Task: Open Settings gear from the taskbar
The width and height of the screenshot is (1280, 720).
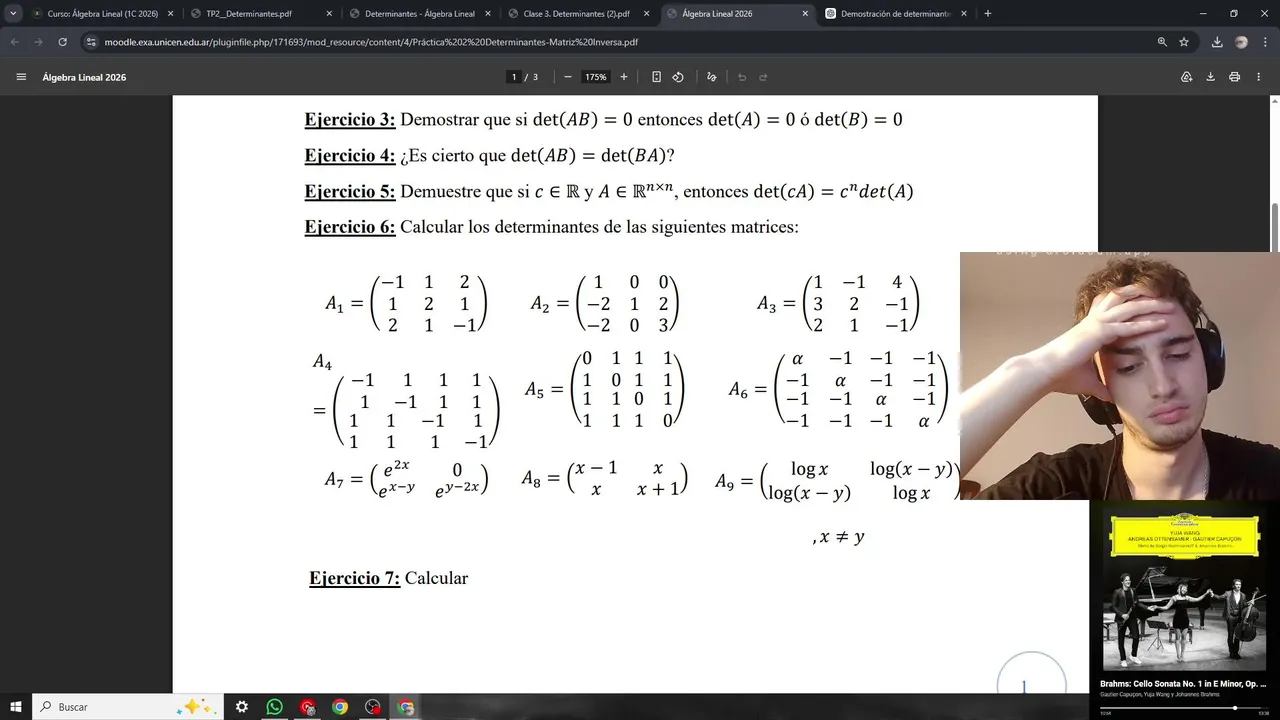Action: pyautogui.click(x=242, y=707)
